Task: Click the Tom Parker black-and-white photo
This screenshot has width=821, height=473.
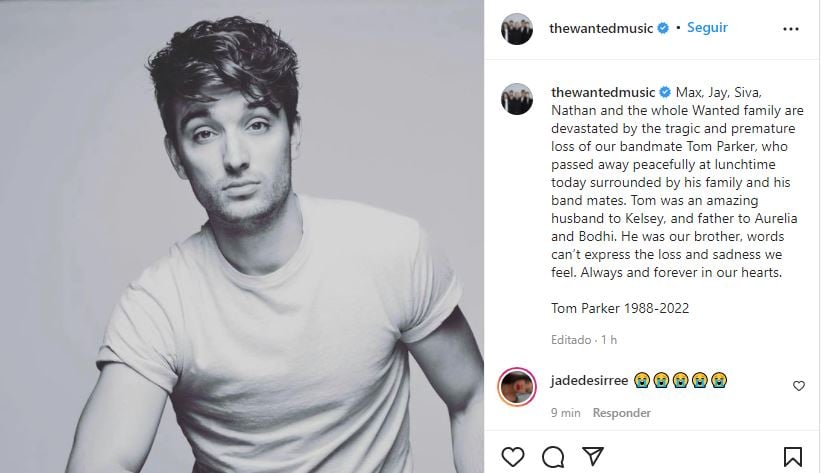Action: pos(242,236)
